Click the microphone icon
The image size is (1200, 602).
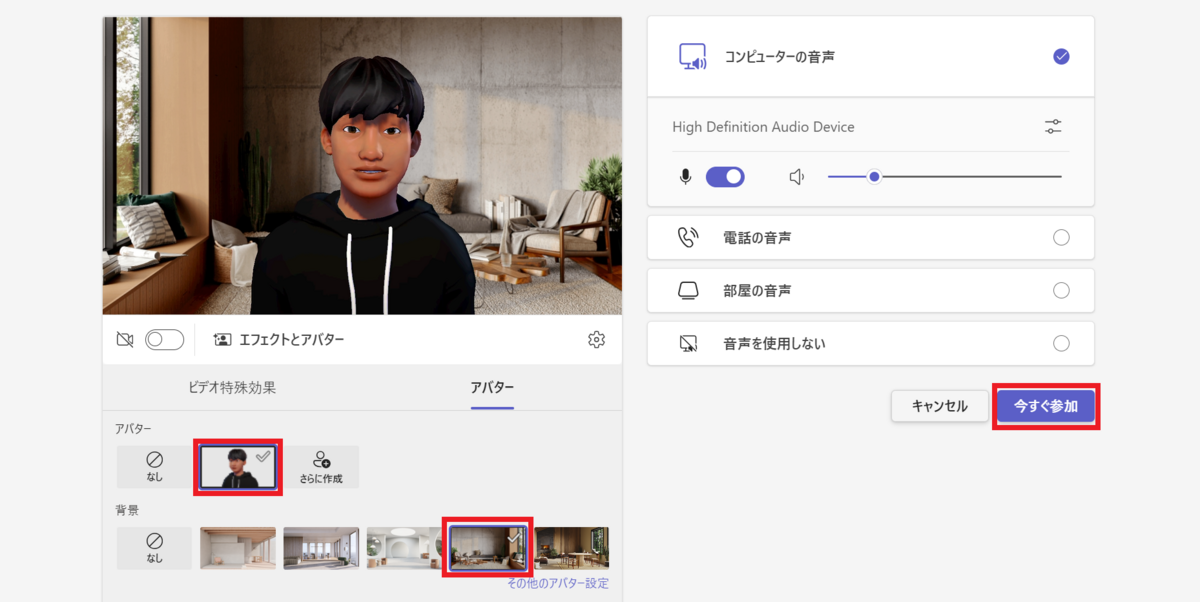(x=685, y=177)
